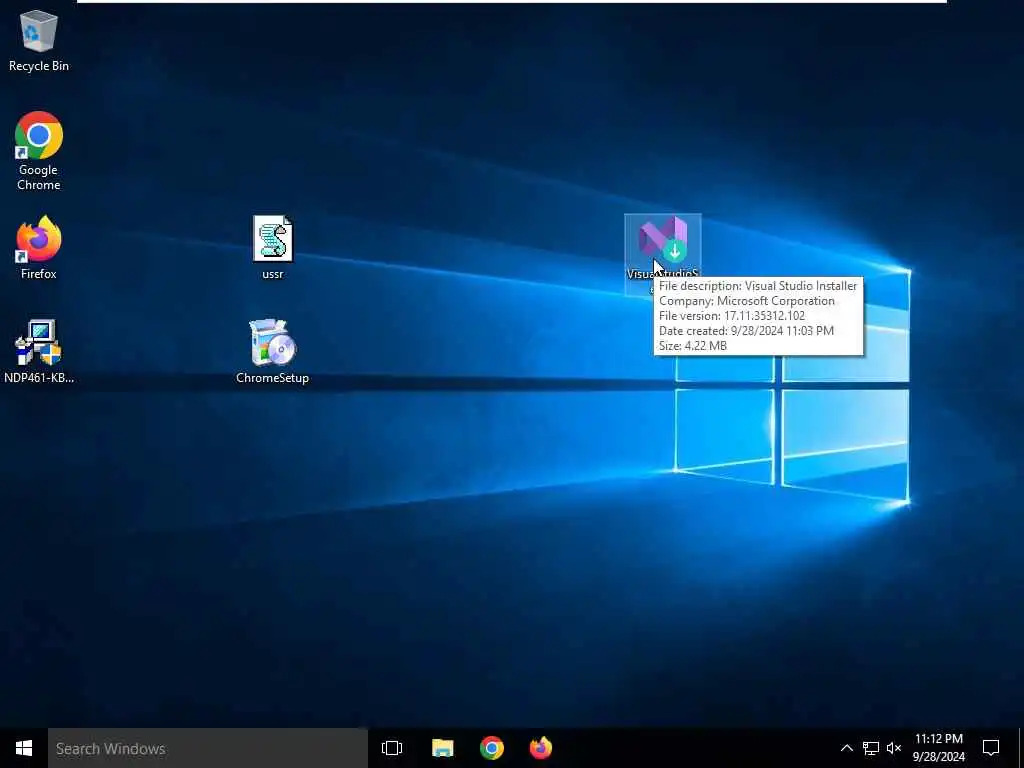Open Task View on the taskbar
This screenshot has width=1024, height=768.
(392, 748)
